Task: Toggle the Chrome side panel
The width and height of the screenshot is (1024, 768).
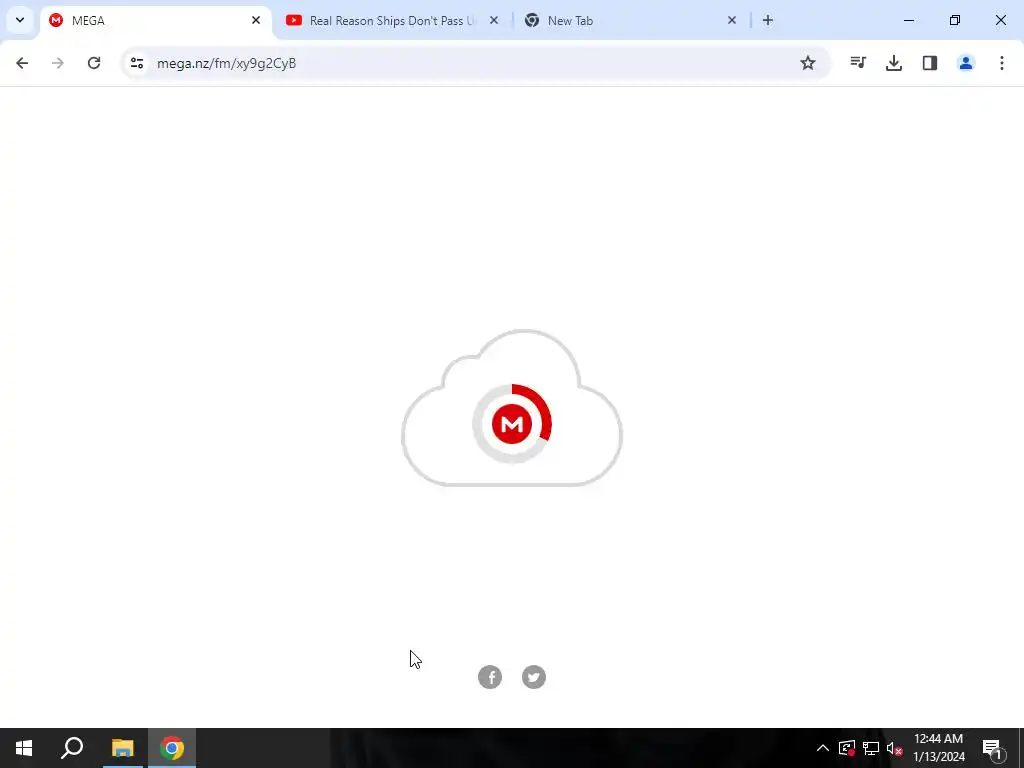Action: click(930, 63)
